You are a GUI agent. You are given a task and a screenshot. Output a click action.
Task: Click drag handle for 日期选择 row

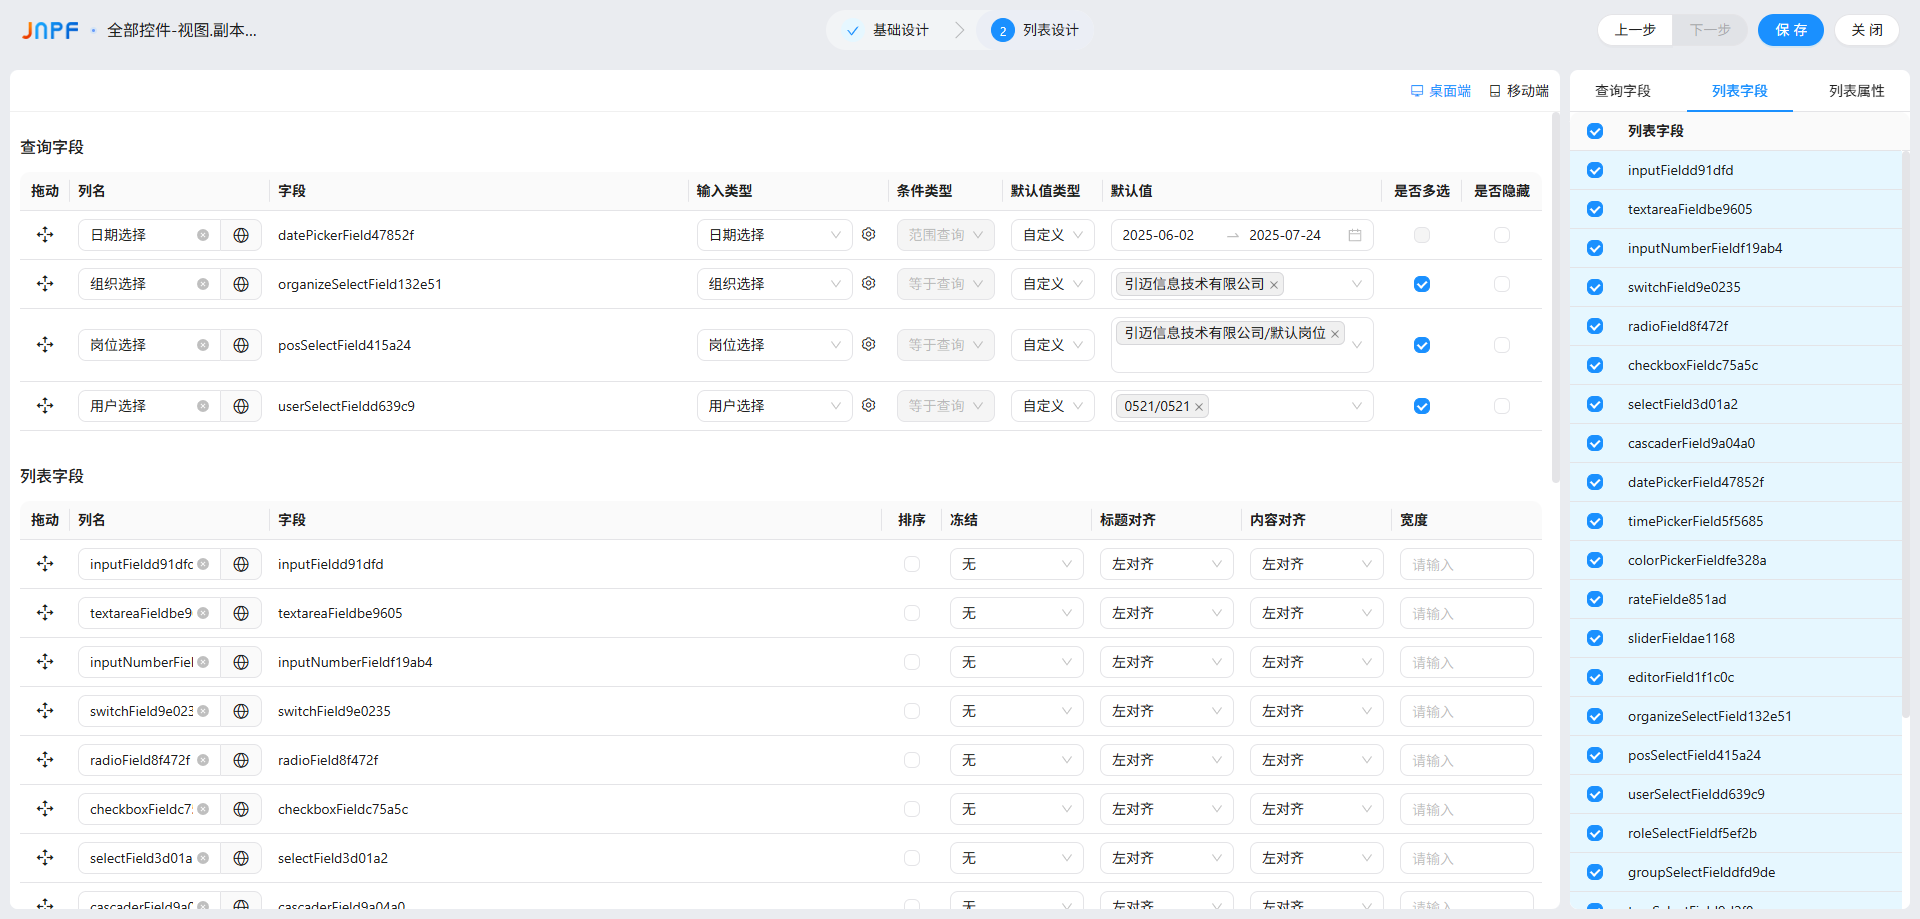click(x=45, y=235)
